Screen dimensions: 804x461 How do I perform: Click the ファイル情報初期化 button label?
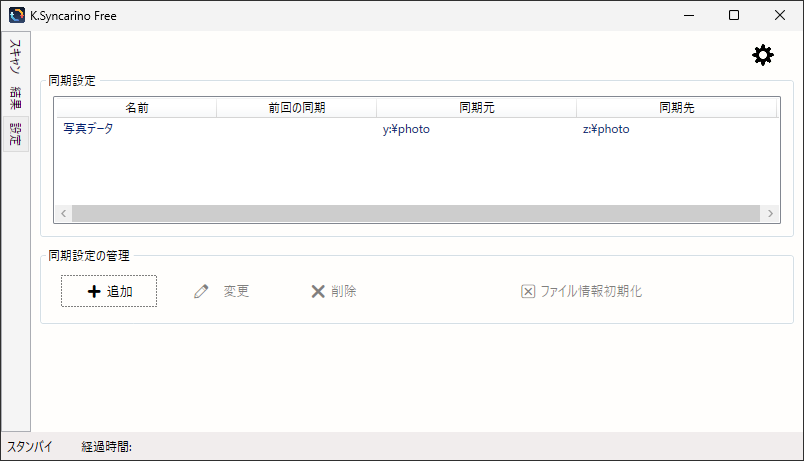591,291
